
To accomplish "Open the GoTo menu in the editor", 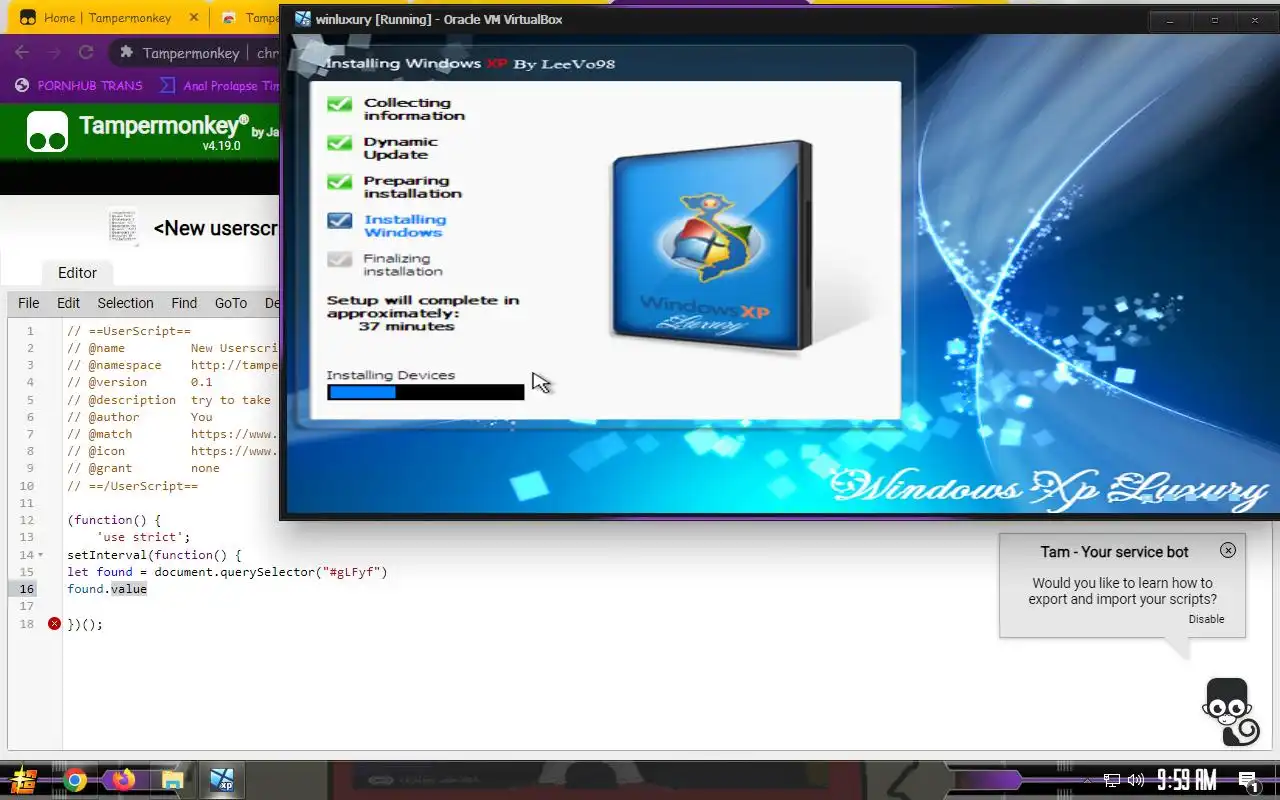I will point(230,303).
